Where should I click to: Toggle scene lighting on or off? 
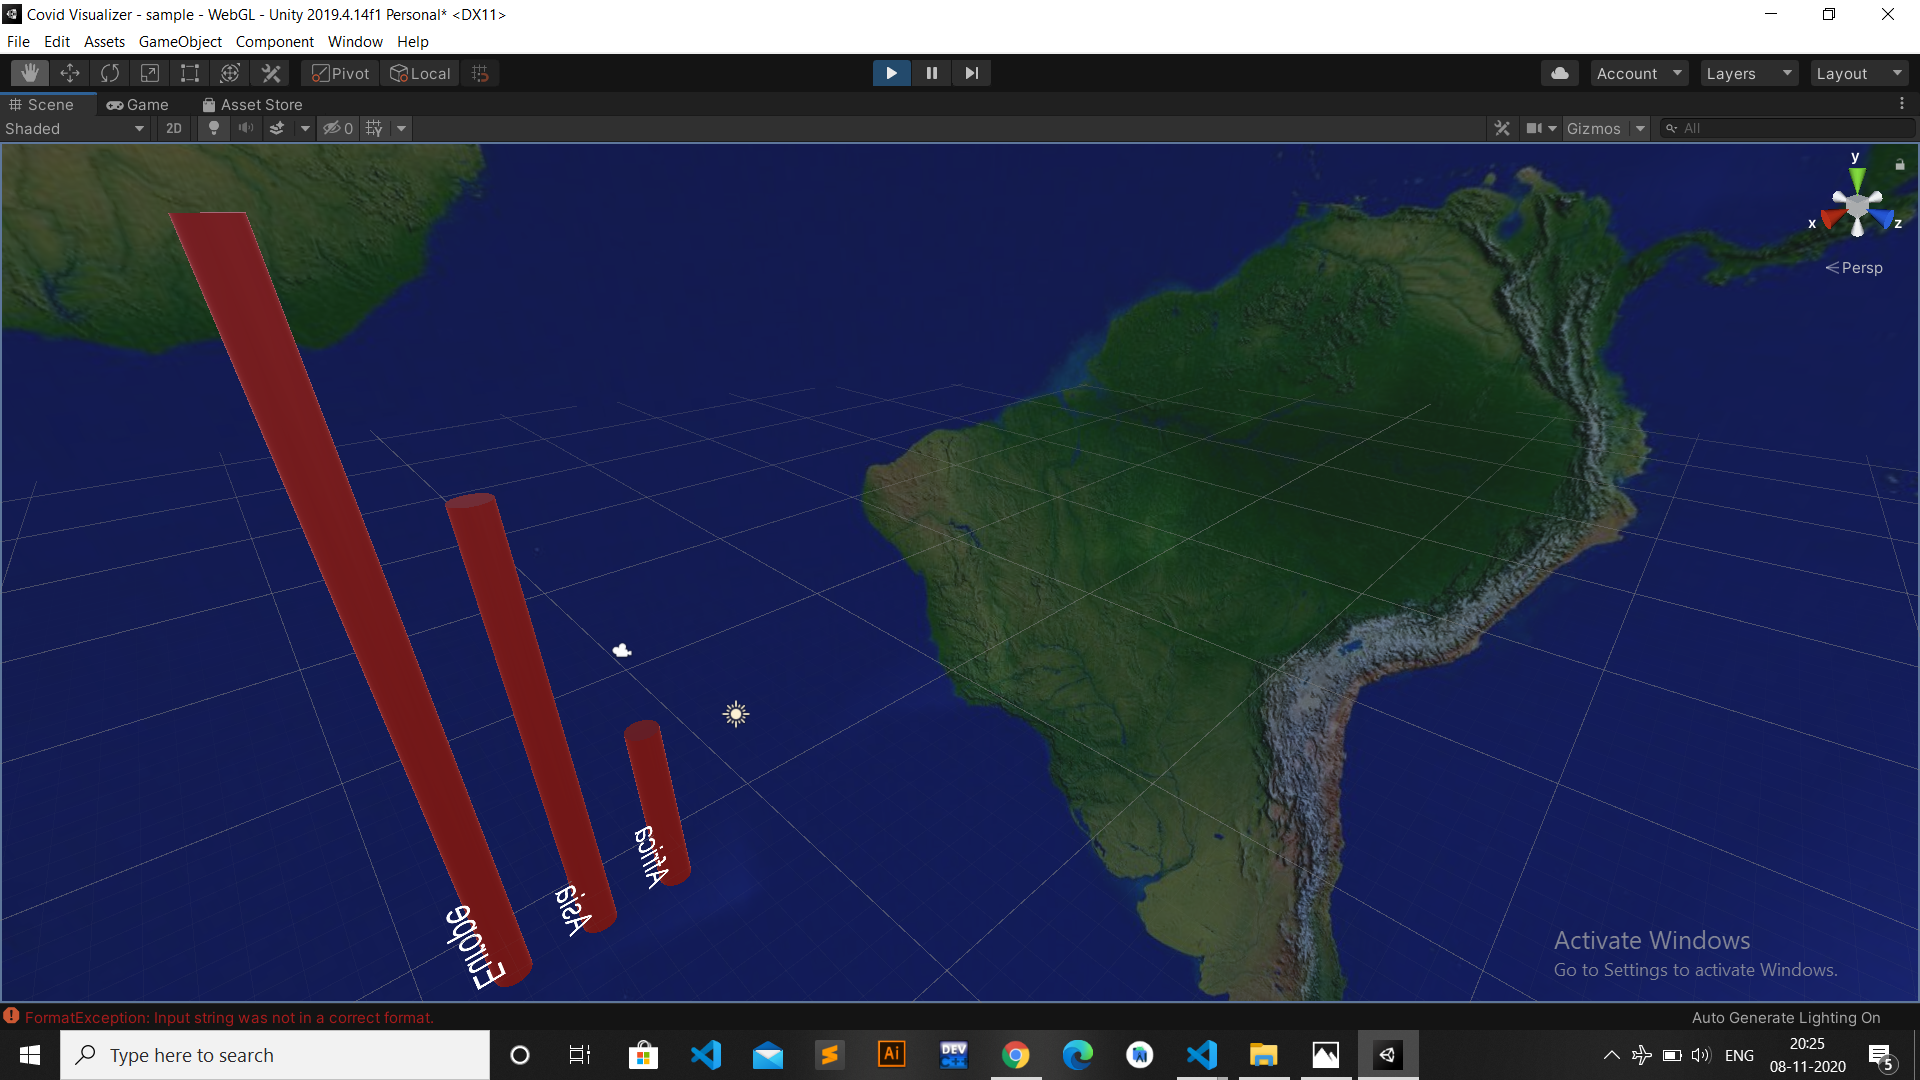pos(213,128)
